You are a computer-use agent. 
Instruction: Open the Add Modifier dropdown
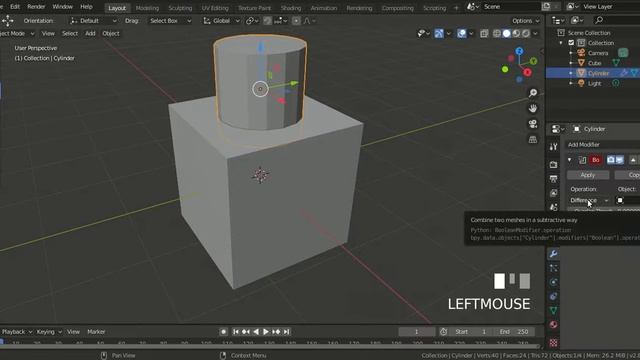point(603,144)
